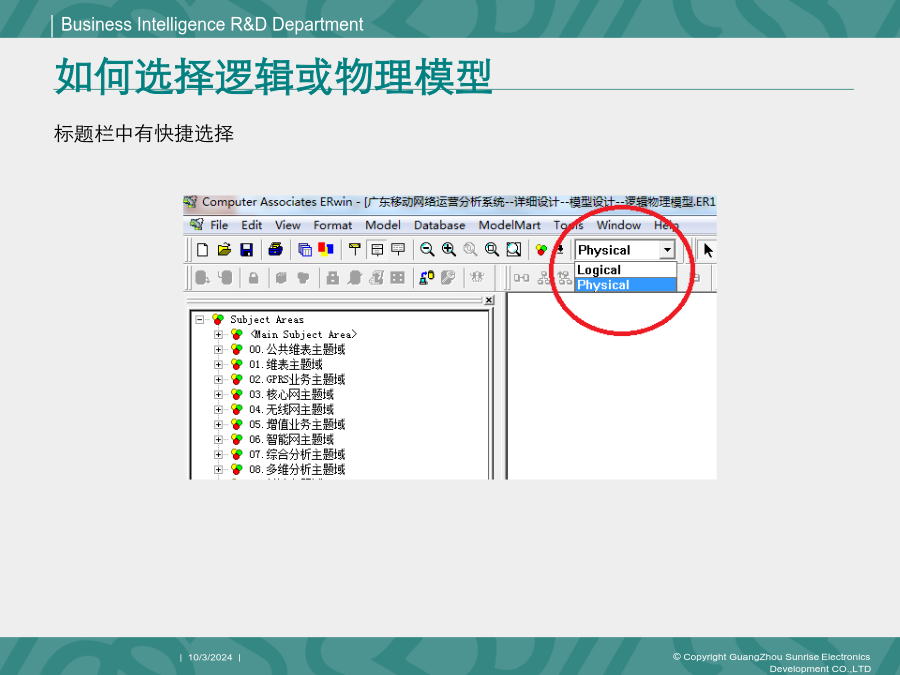Viewport: 900px width, 675px height.
Task: Expand the <Main Subject Area> node
Action: pos(218,334)
